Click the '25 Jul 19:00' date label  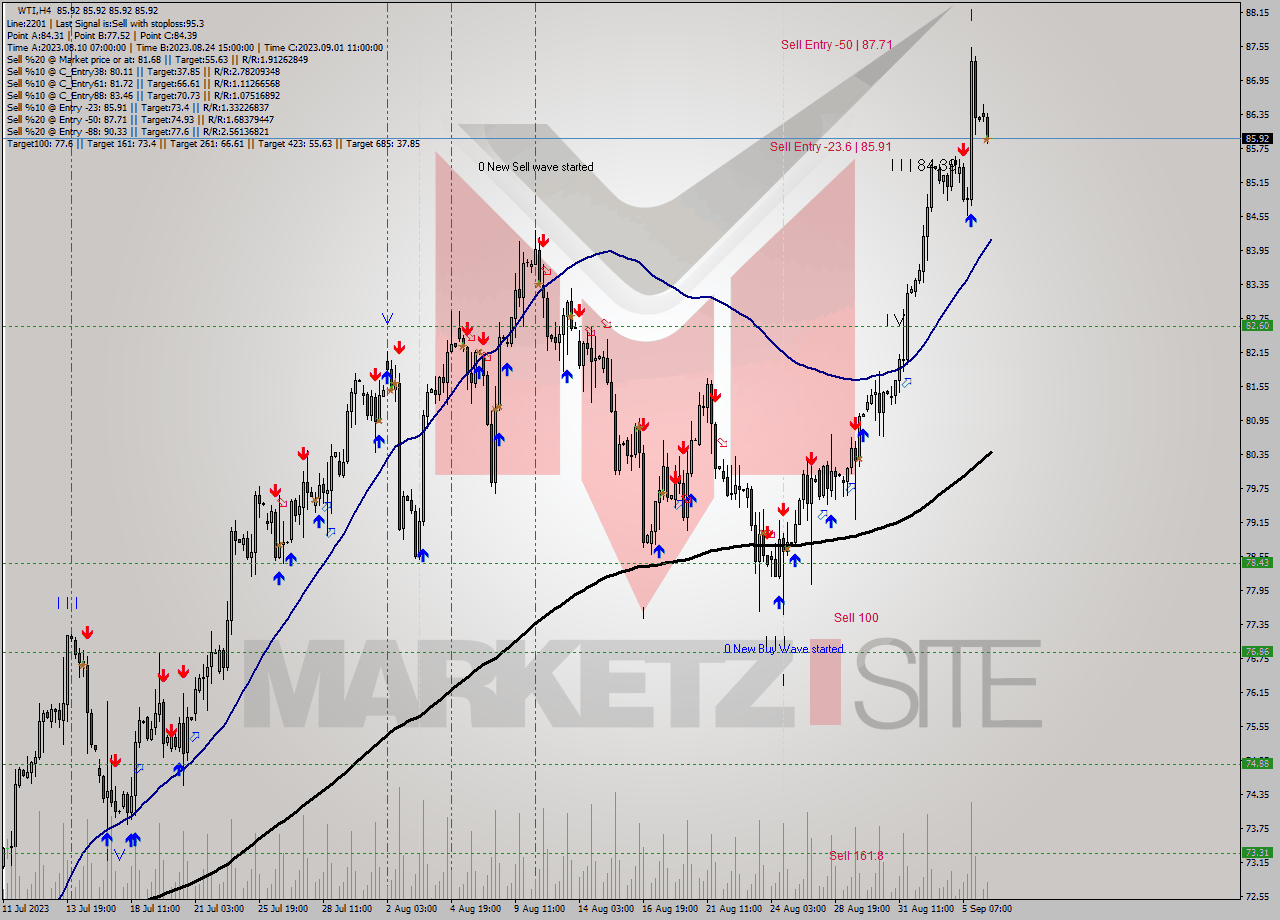coord(283,909)
